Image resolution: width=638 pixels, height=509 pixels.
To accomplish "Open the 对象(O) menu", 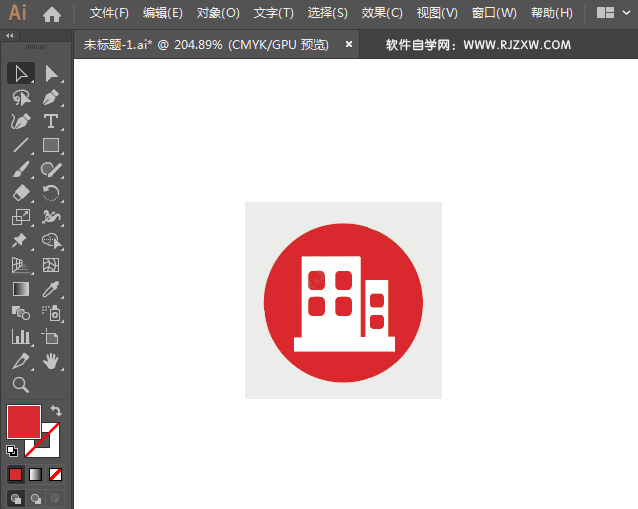I will (218, 13).
